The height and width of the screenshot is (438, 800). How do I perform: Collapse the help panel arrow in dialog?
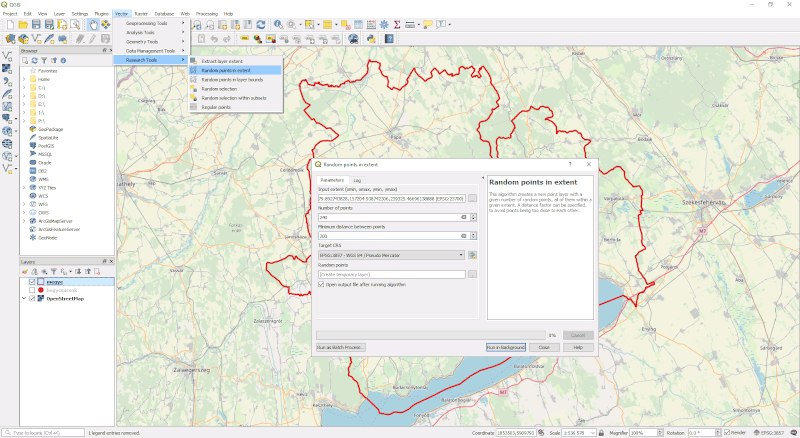[483, 178]
